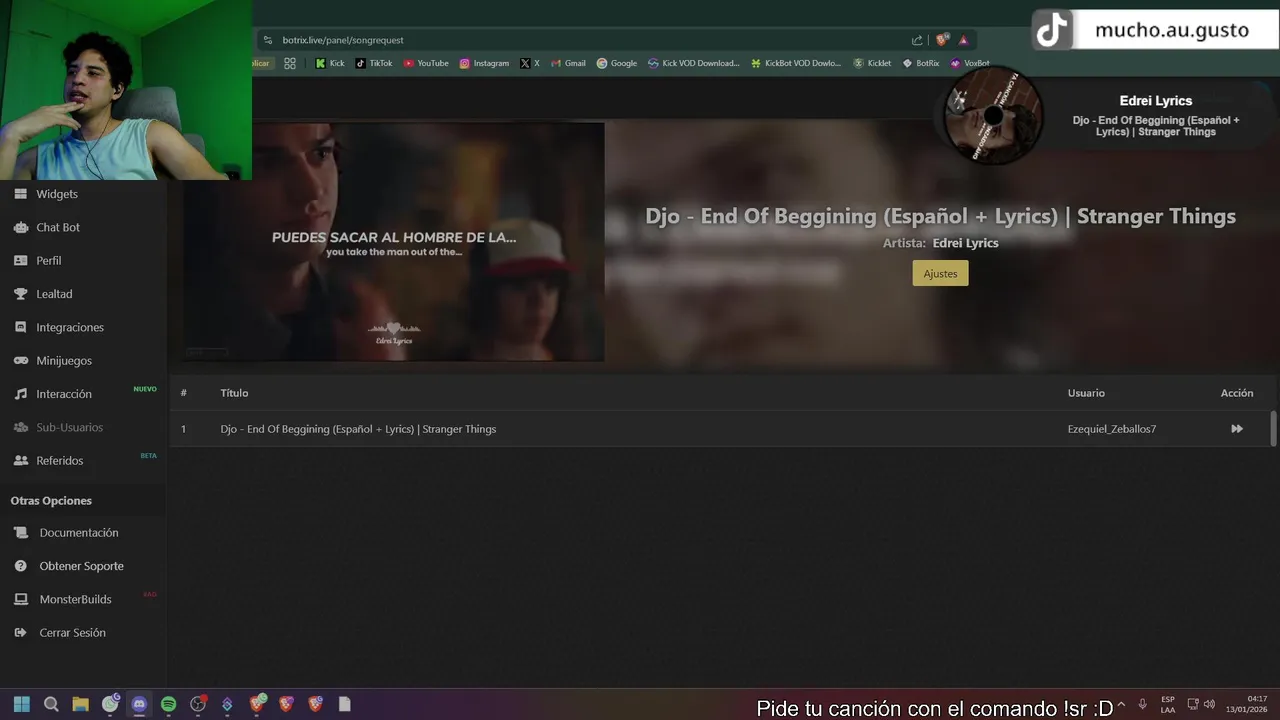Show hidden system tray icons
This screenshot has width=1280, height=720.
point(1121,704)
